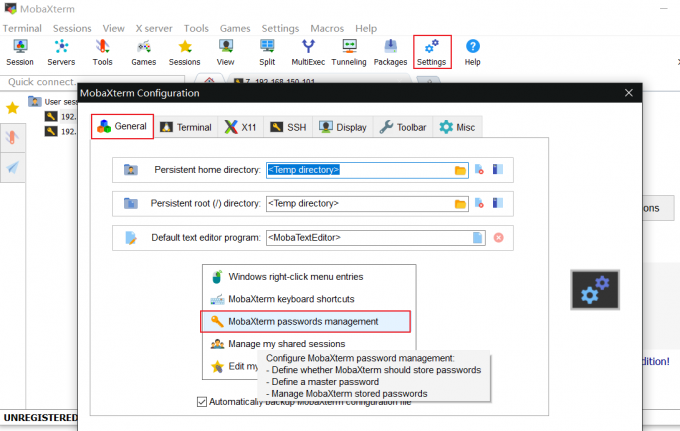680x431 pixels.
Task: Switch to the General configuration tab
Action: click(122, 126)
